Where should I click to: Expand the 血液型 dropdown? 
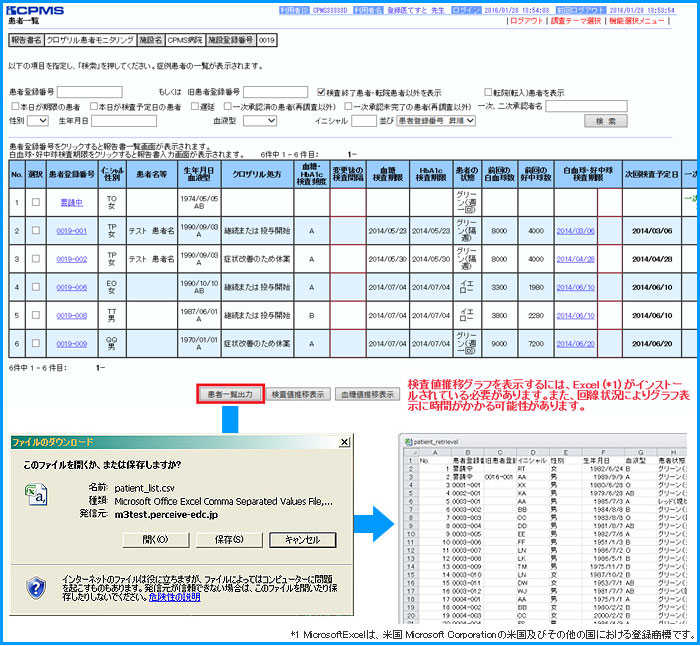(259, 121)
